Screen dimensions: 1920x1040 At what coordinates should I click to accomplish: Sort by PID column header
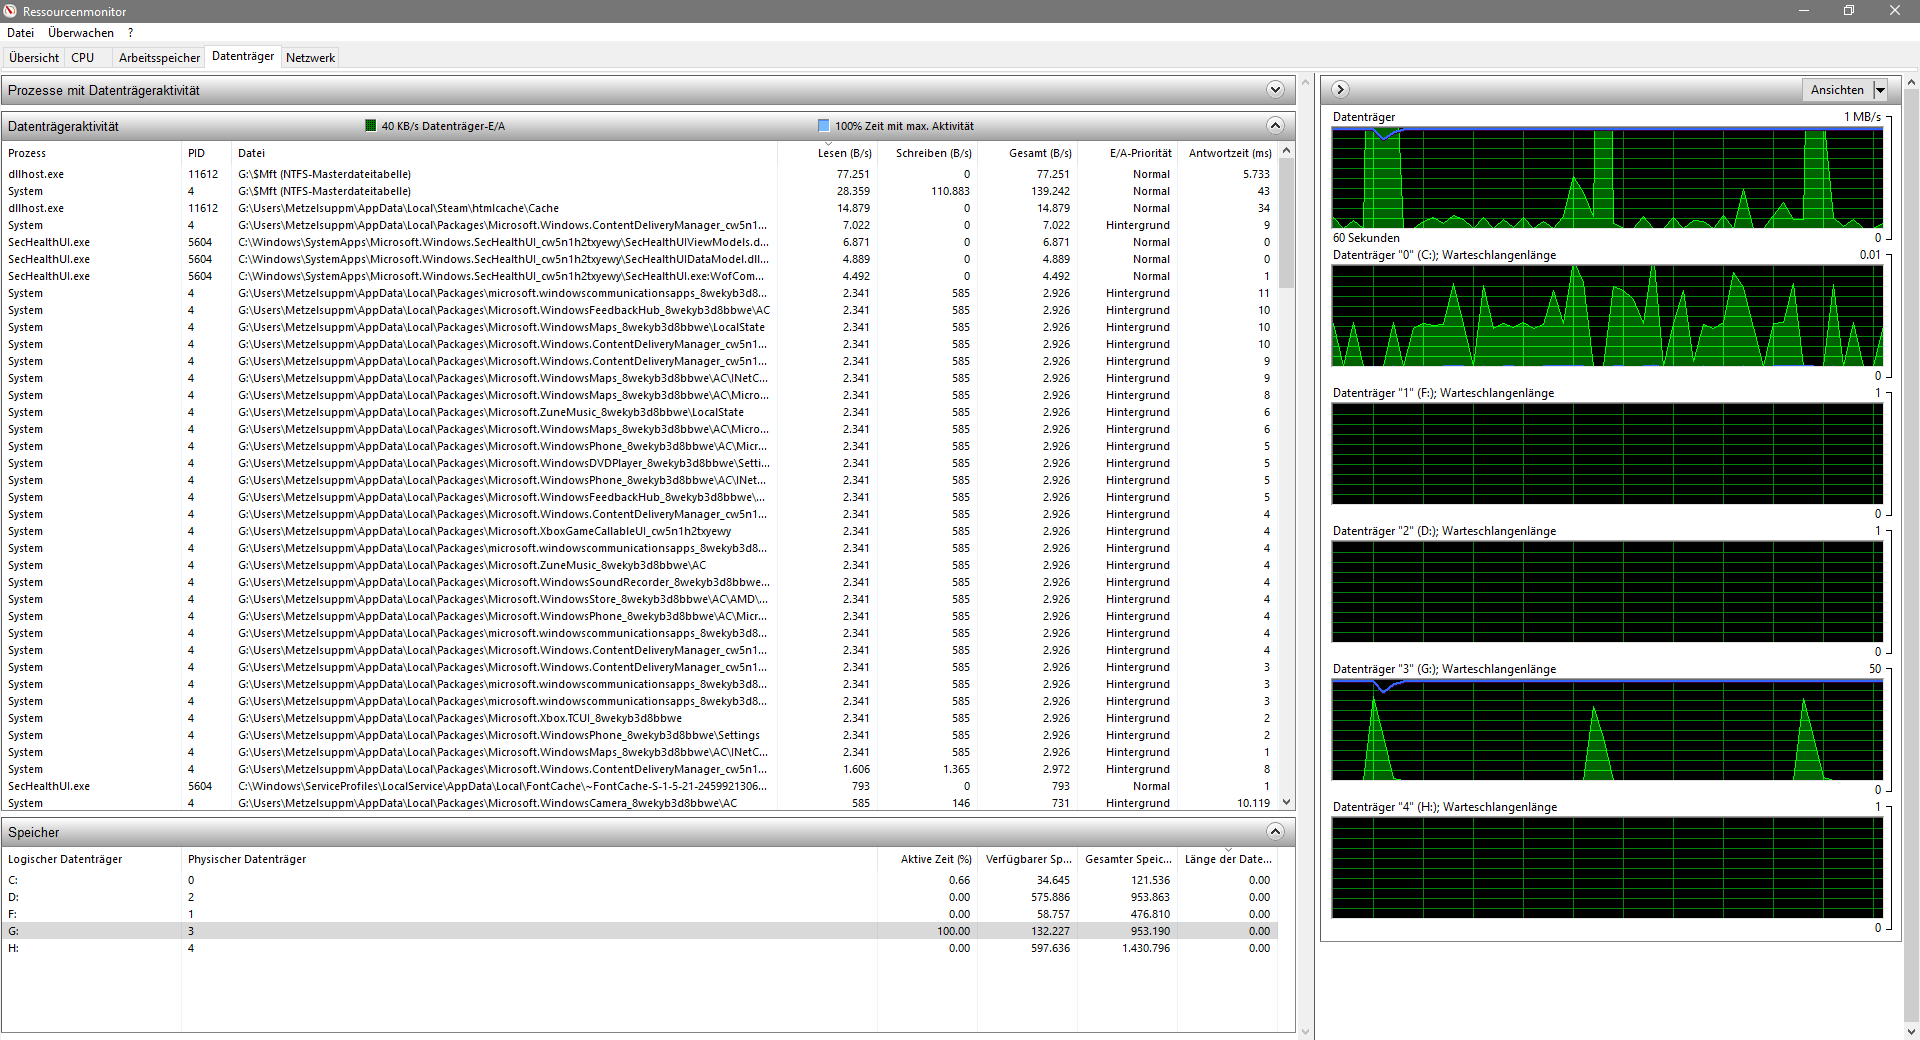(x=207, y=153)
